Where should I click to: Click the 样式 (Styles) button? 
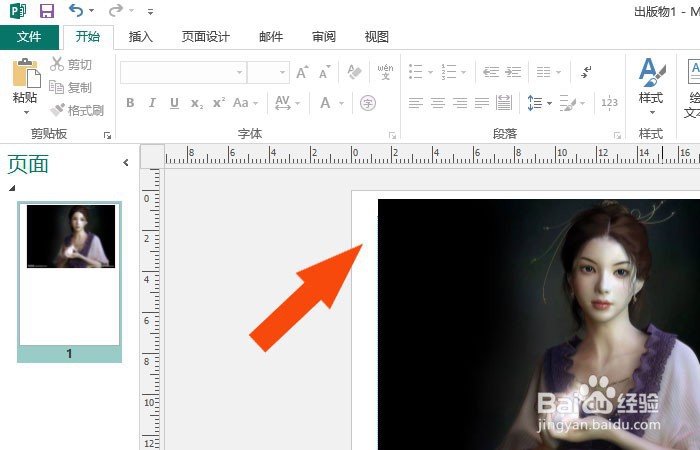[x=651, y=87]
